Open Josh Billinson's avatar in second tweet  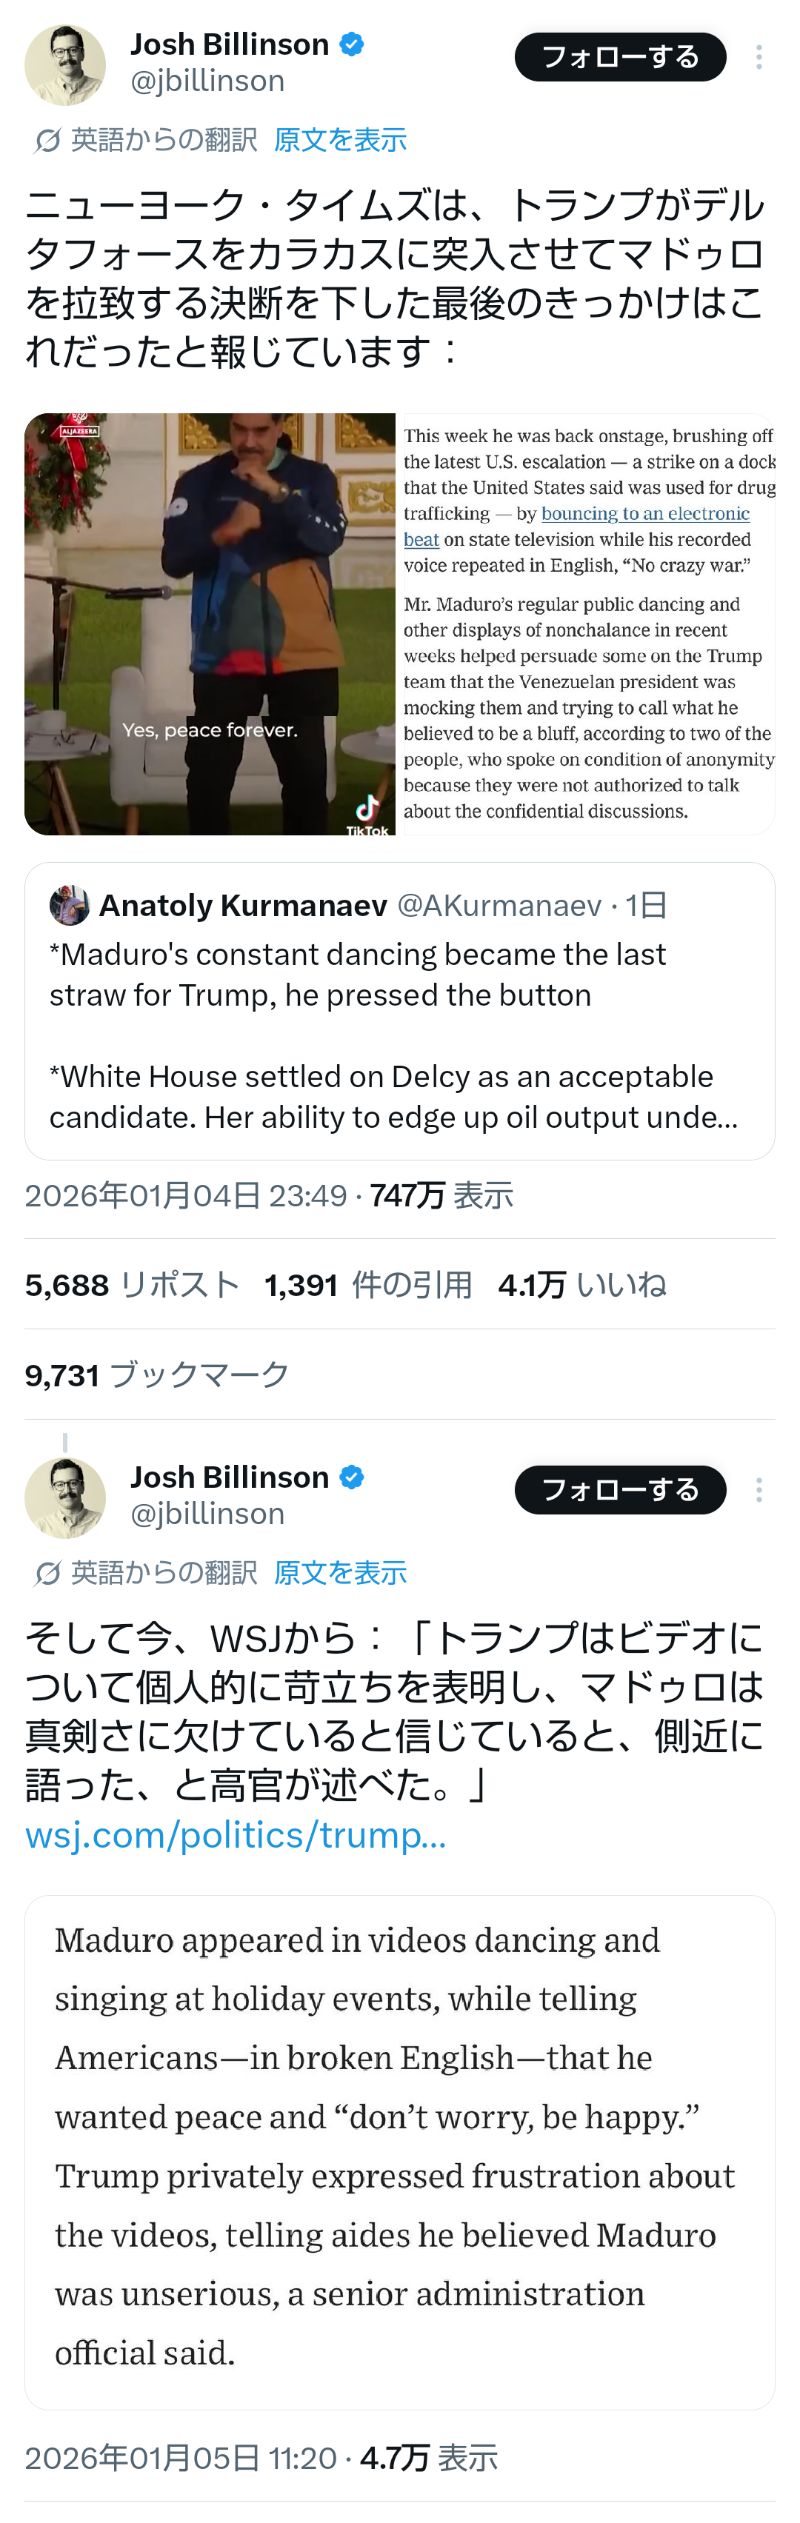[65, 1497]
